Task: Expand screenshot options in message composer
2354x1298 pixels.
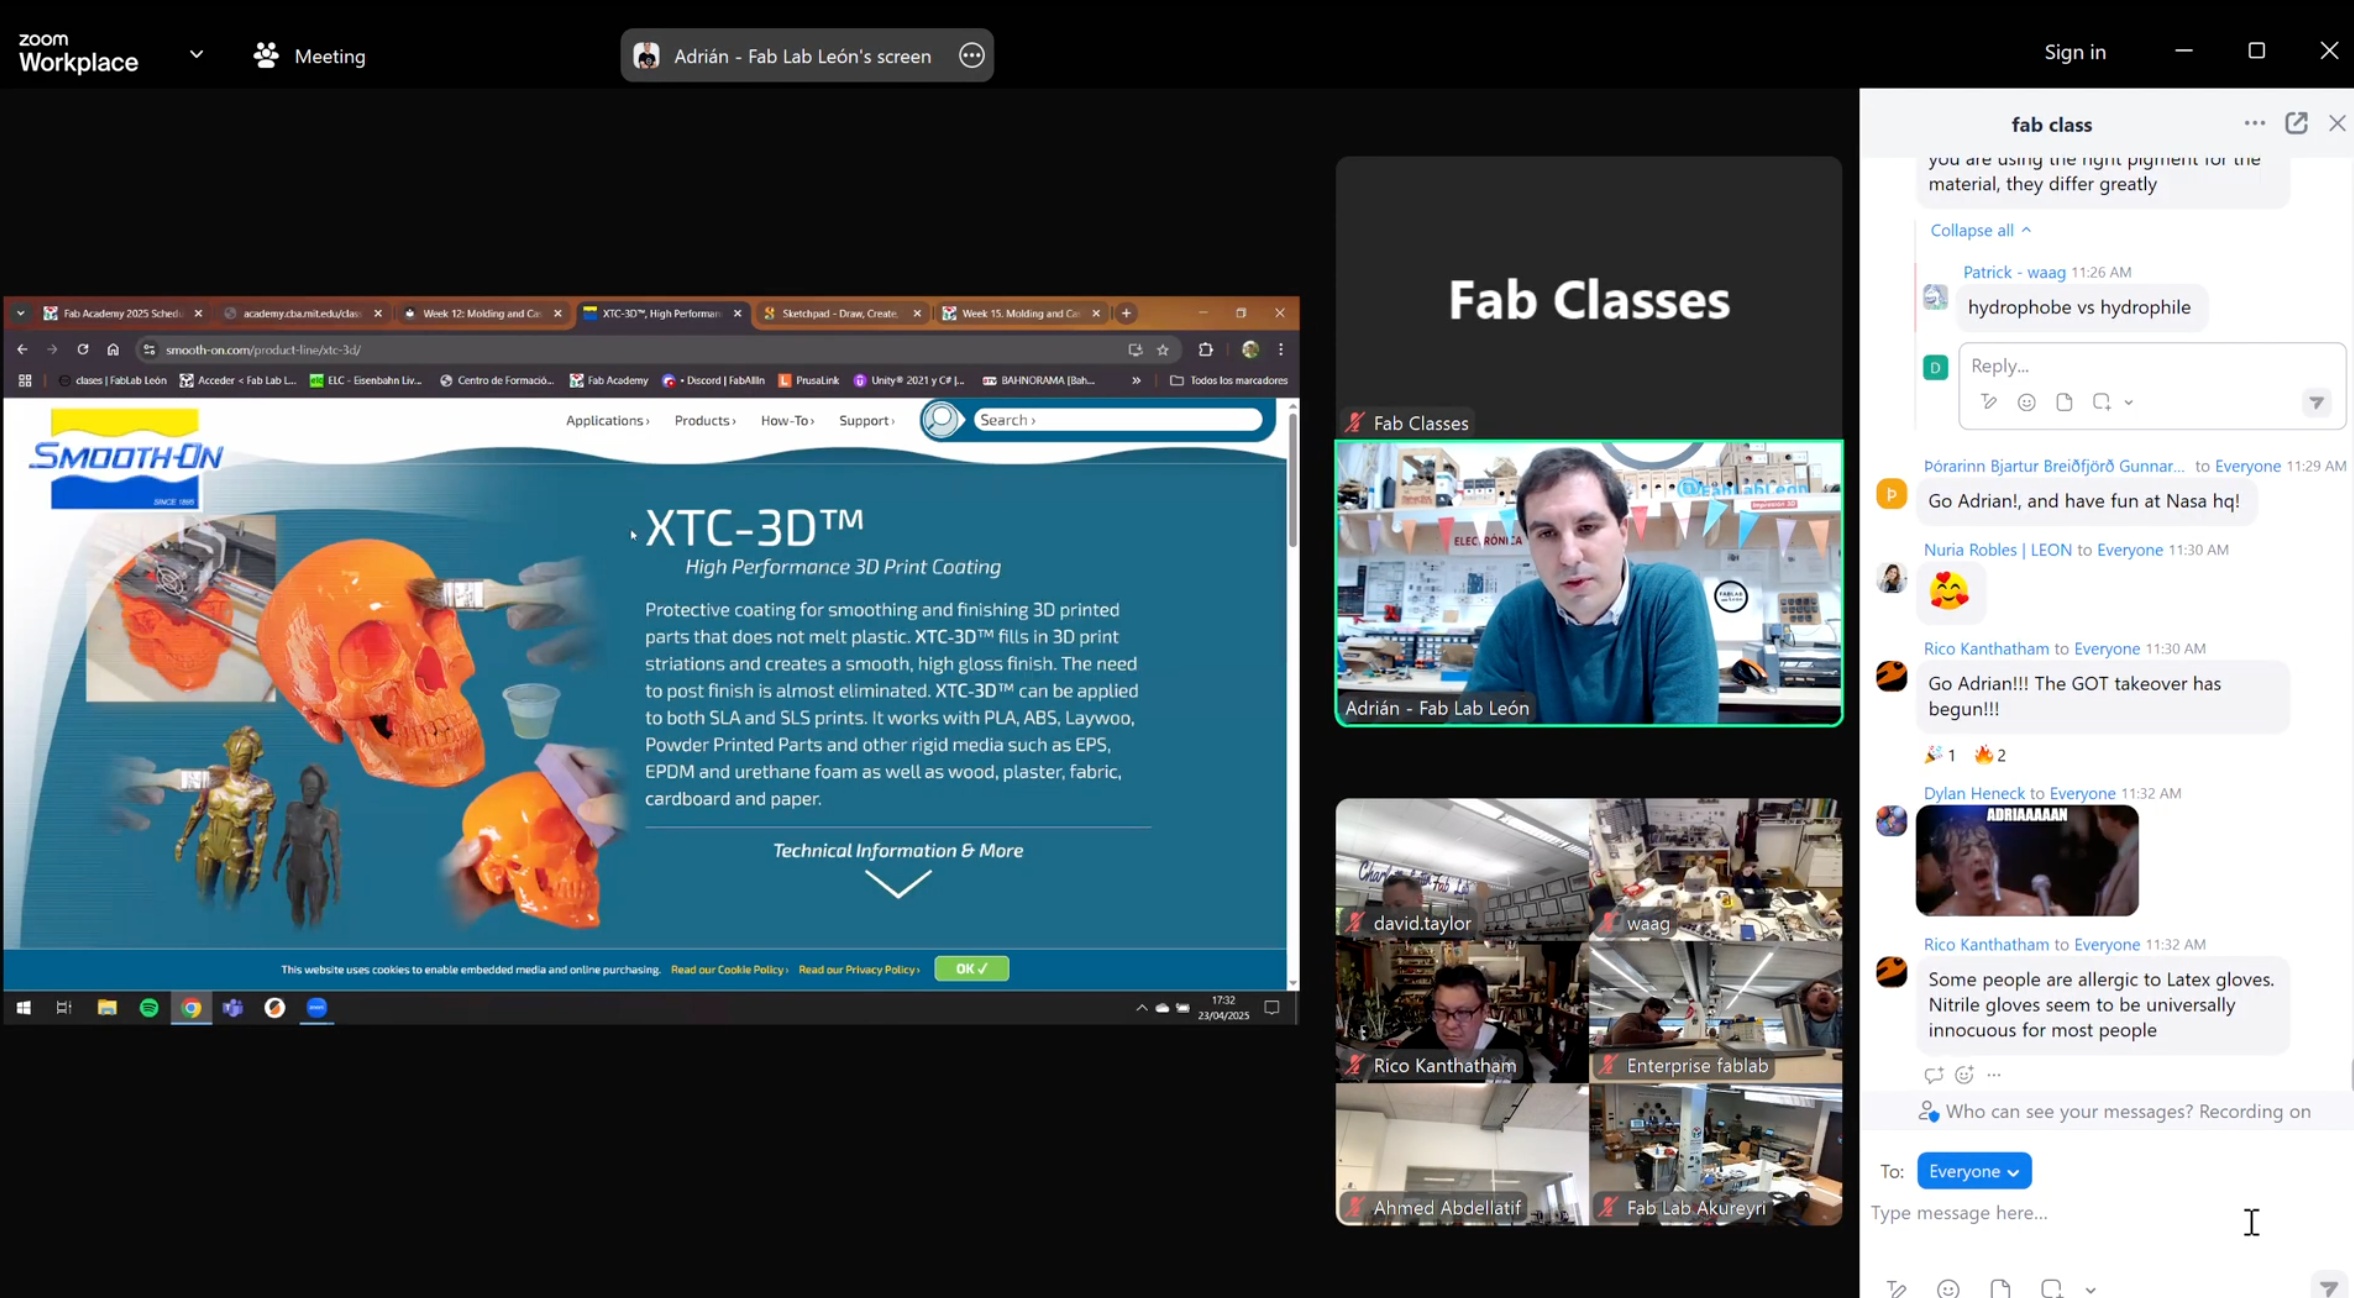Action: coord(2091,1289)
